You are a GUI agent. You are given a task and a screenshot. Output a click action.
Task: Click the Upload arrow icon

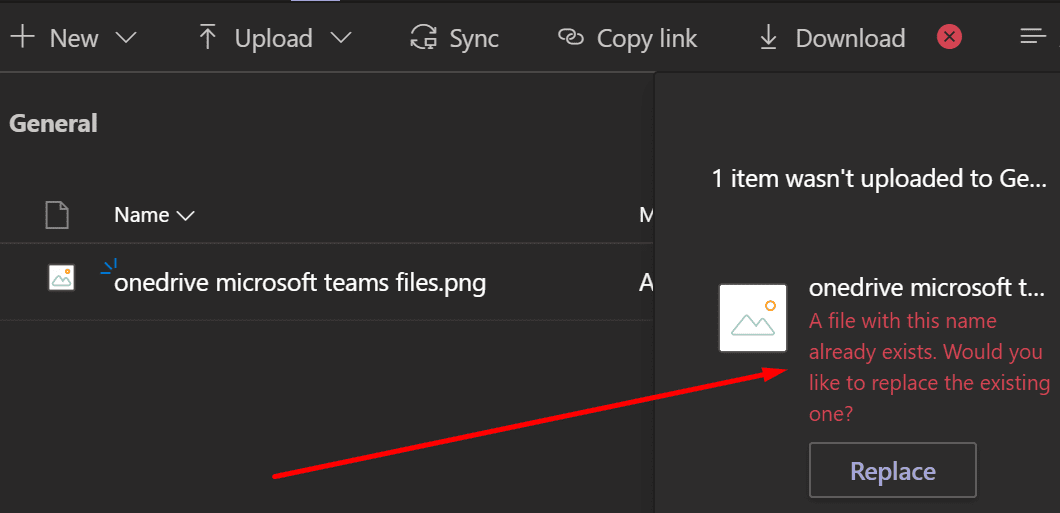click(208, 37)
